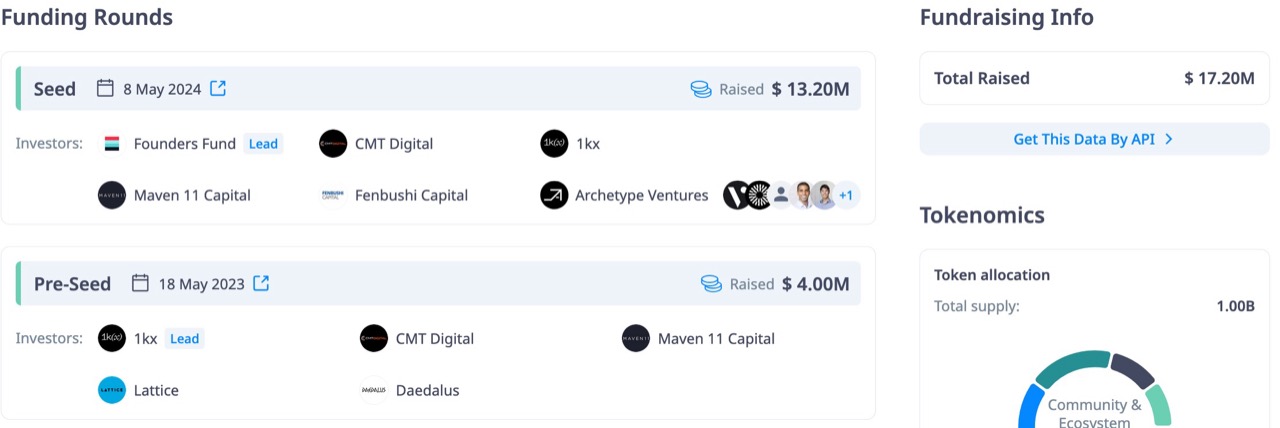Open the Pre-Seed Maven 11 Capital link
Image resolution: width=1280 pixels, height=428 pixels.
(716, 339)
